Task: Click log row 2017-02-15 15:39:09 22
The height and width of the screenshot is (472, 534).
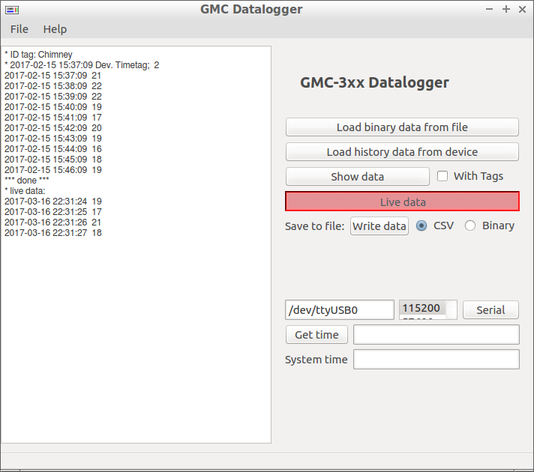Action: (x=53, y=96)
